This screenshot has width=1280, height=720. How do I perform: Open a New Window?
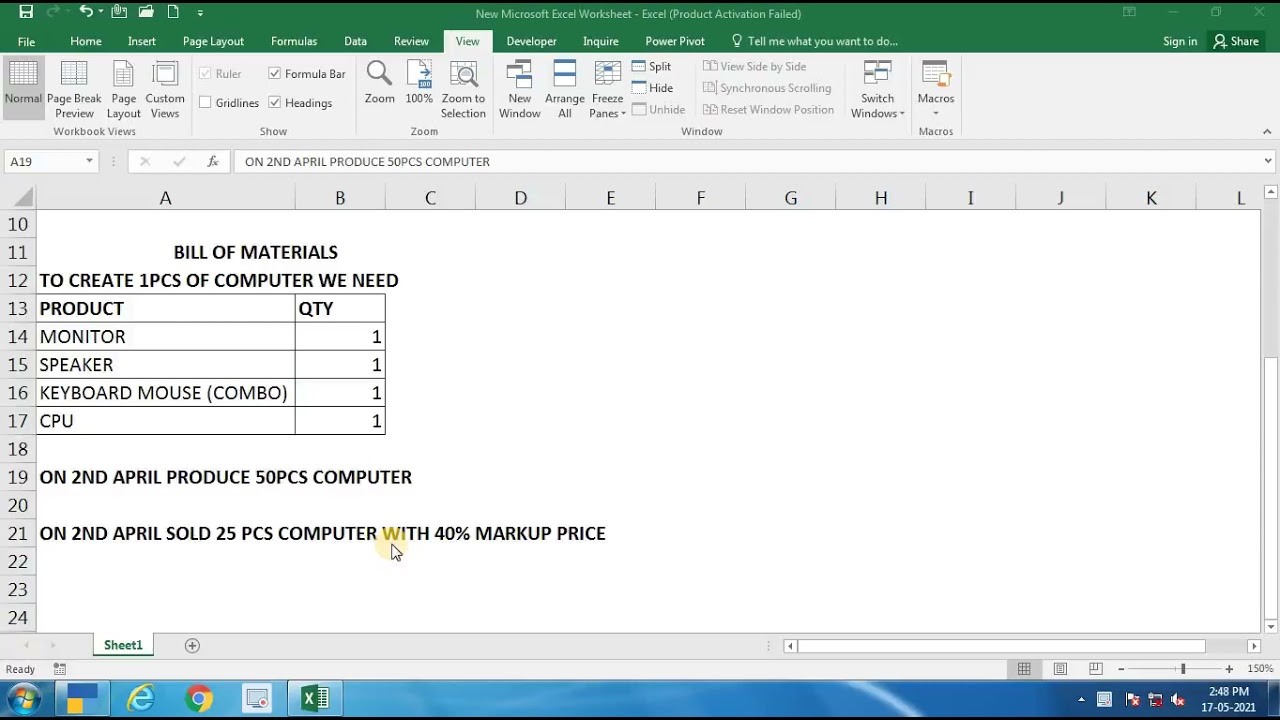pos(519,90)
